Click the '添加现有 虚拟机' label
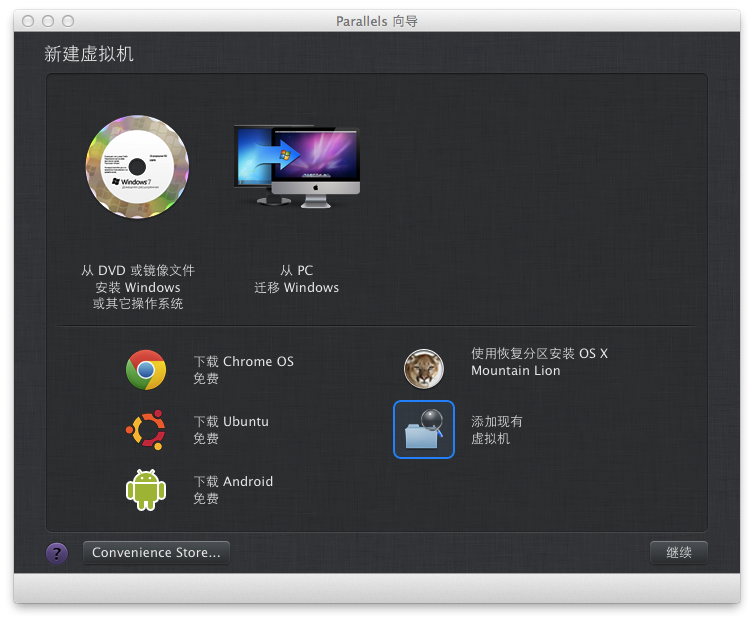754x623 pixels. click(496, 430)
